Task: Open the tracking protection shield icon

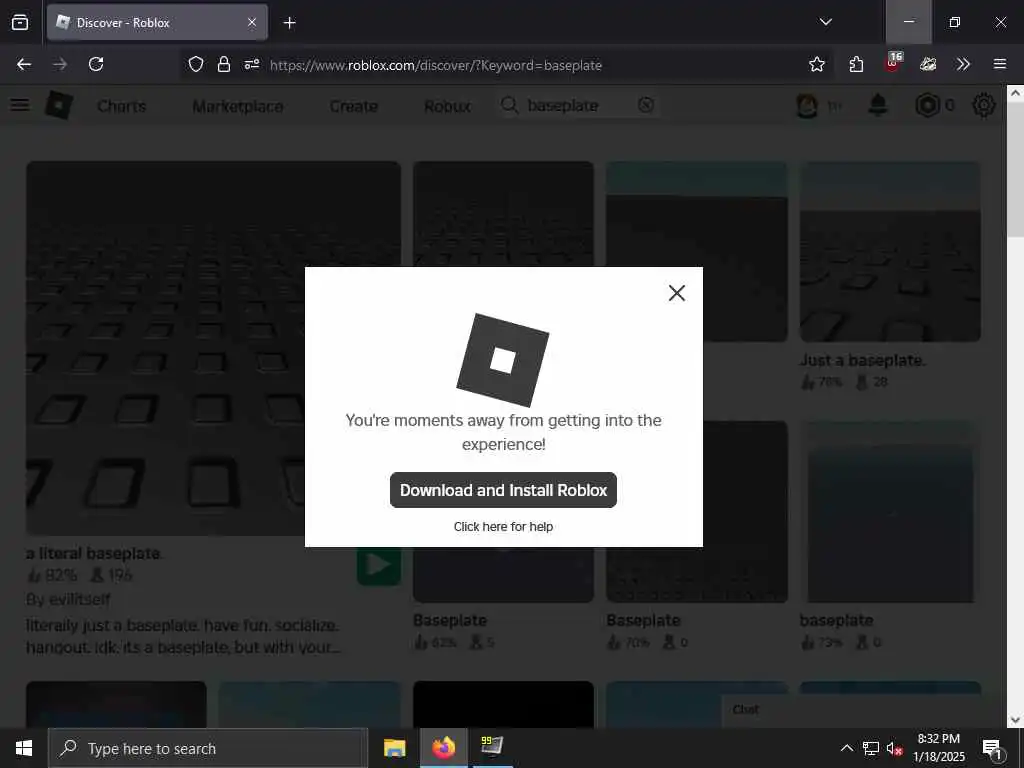Action: (196, 64)
